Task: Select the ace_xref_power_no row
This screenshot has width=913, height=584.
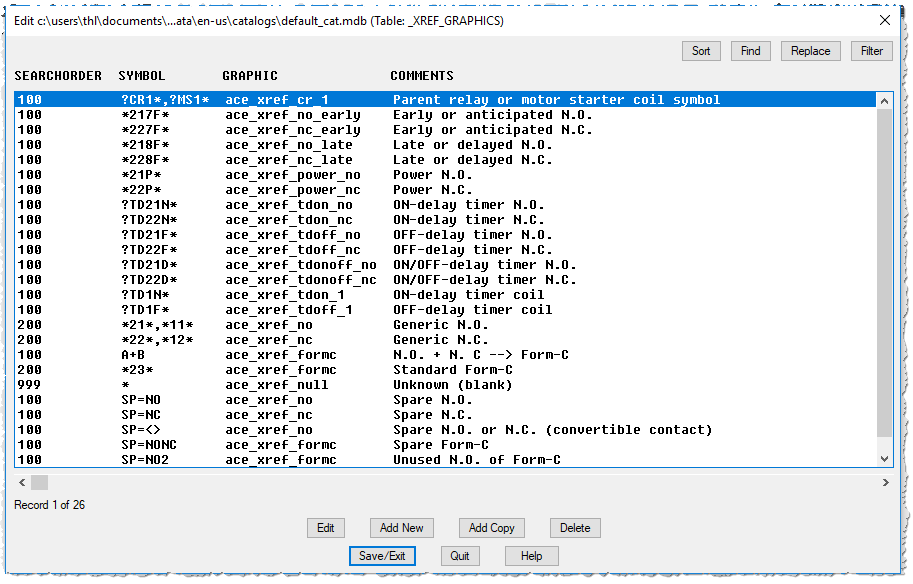Action: click(445, 175)
